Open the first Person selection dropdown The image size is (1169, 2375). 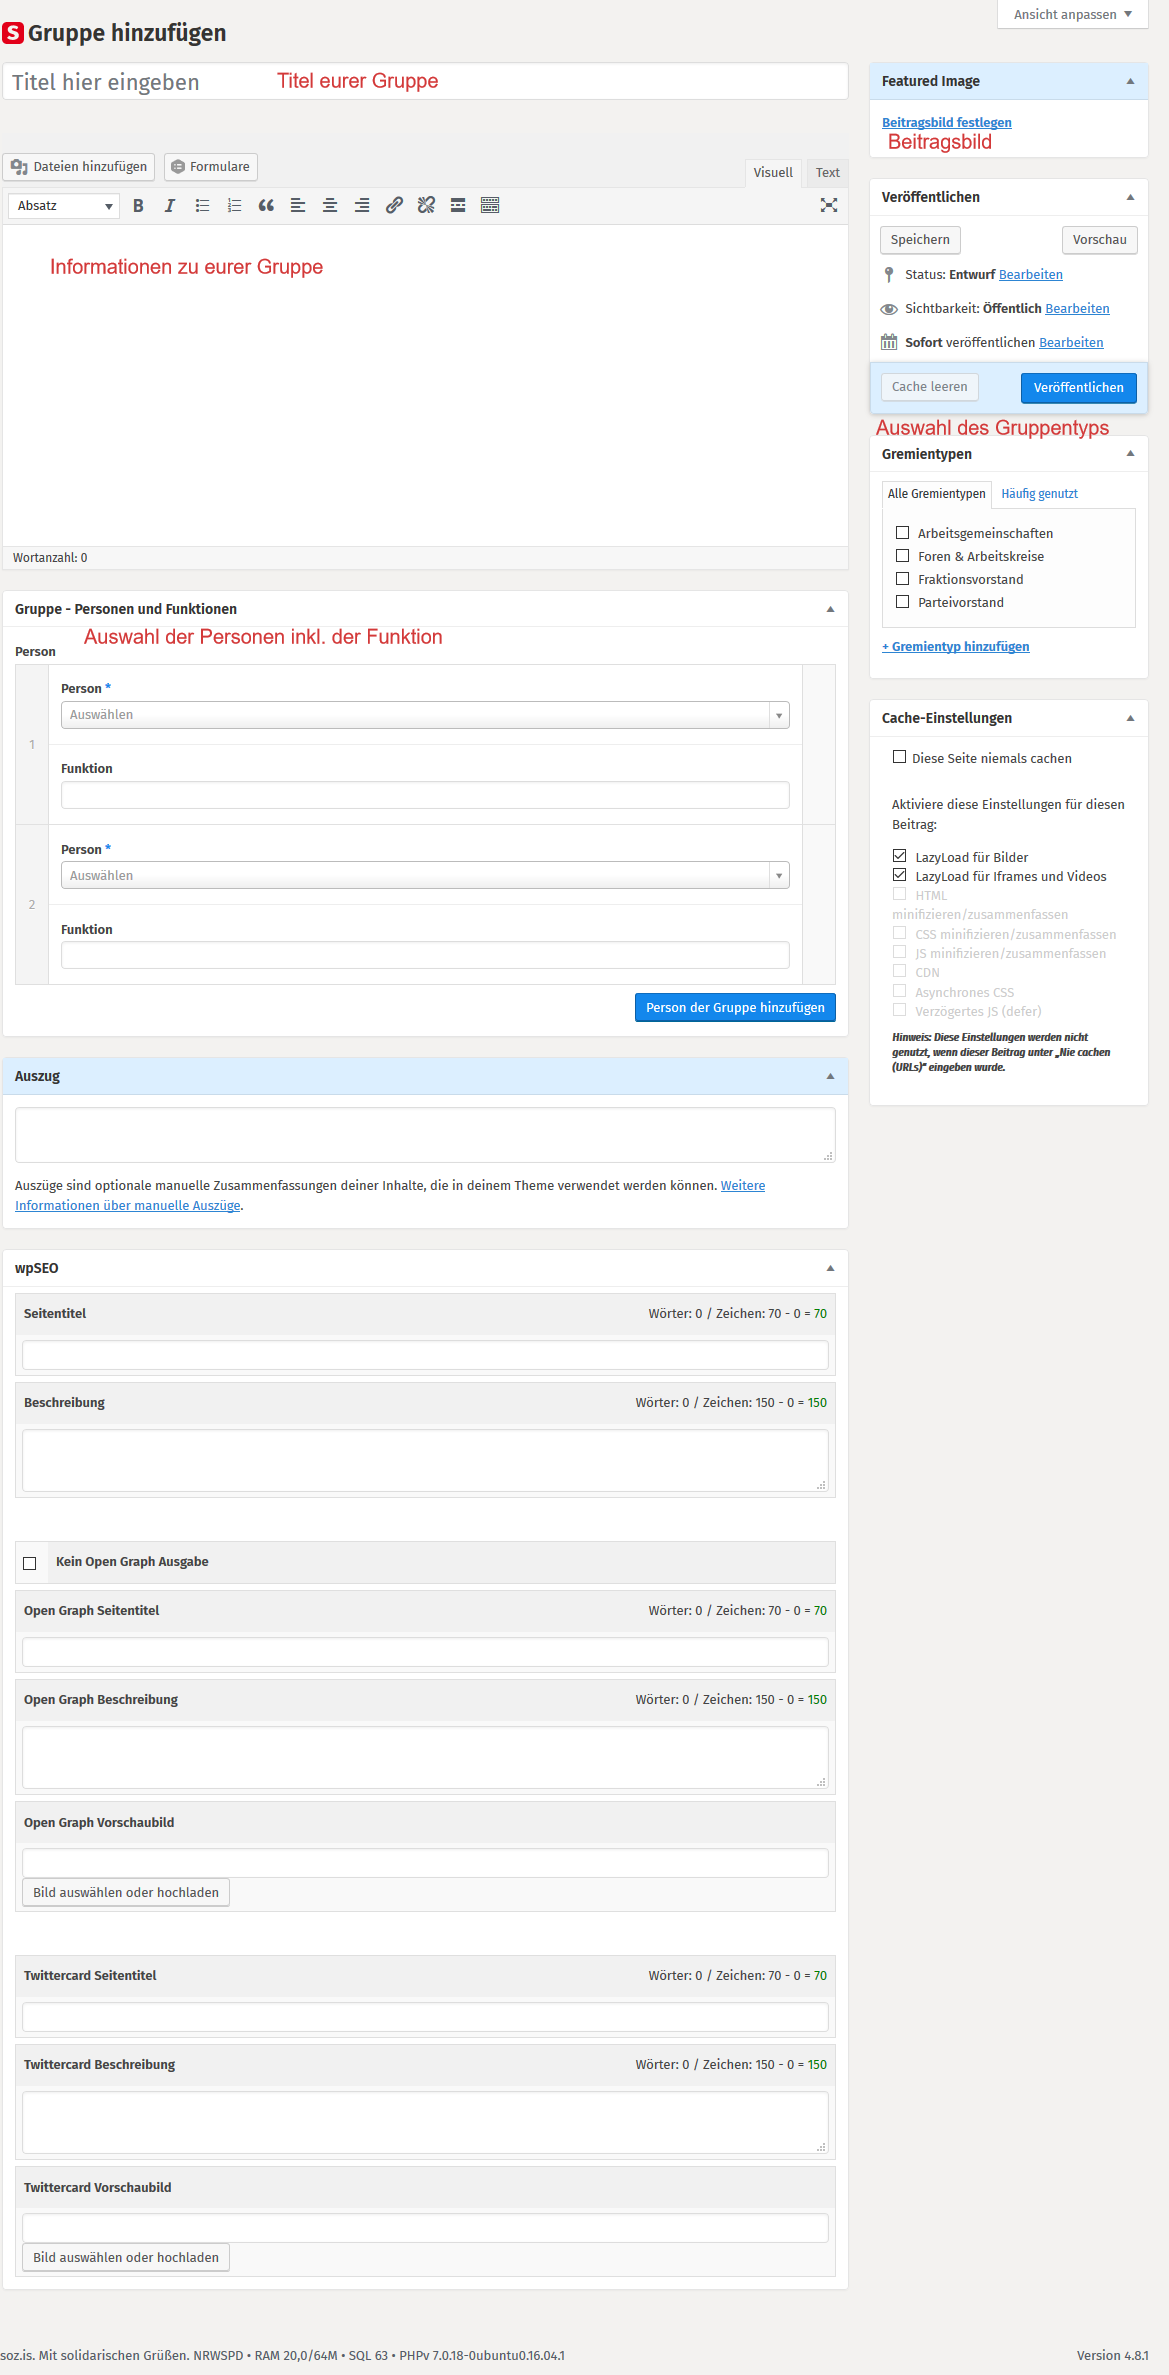click(425, 715)
